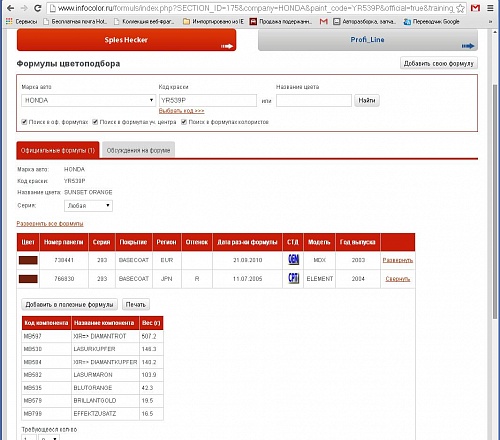Click the LASURKUPFER component name cell

[105, 349]
